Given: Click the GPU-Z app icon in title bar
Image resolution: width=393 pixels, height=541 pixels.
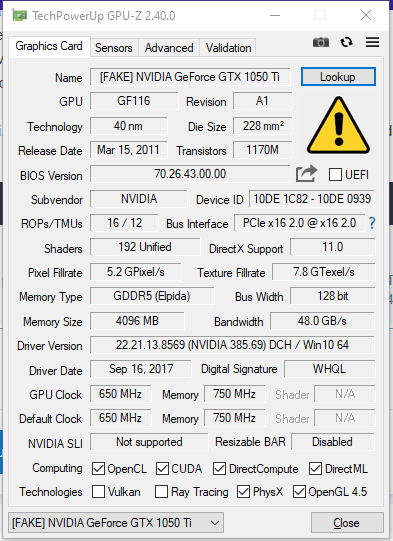Looking at the screenshot, I should (x=19, y=16).
